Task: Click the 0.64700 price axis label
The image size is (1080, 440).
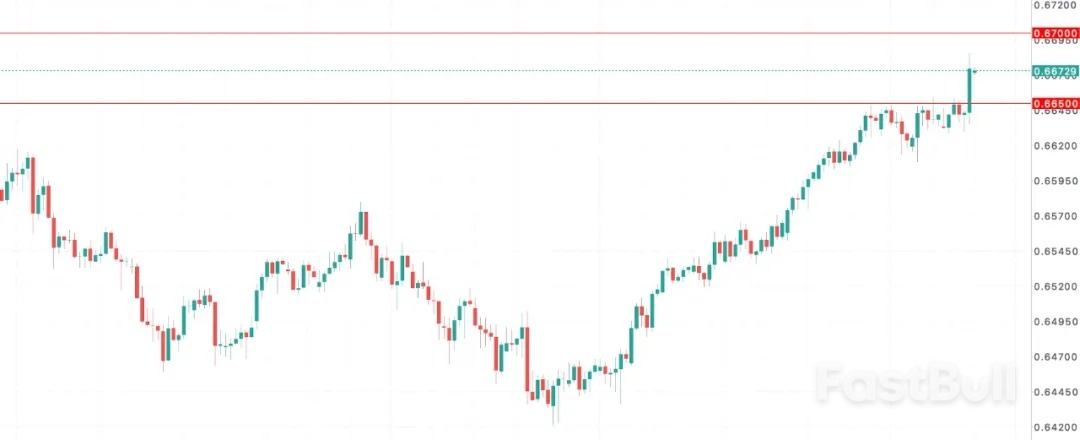Action: click(1057, 356)
